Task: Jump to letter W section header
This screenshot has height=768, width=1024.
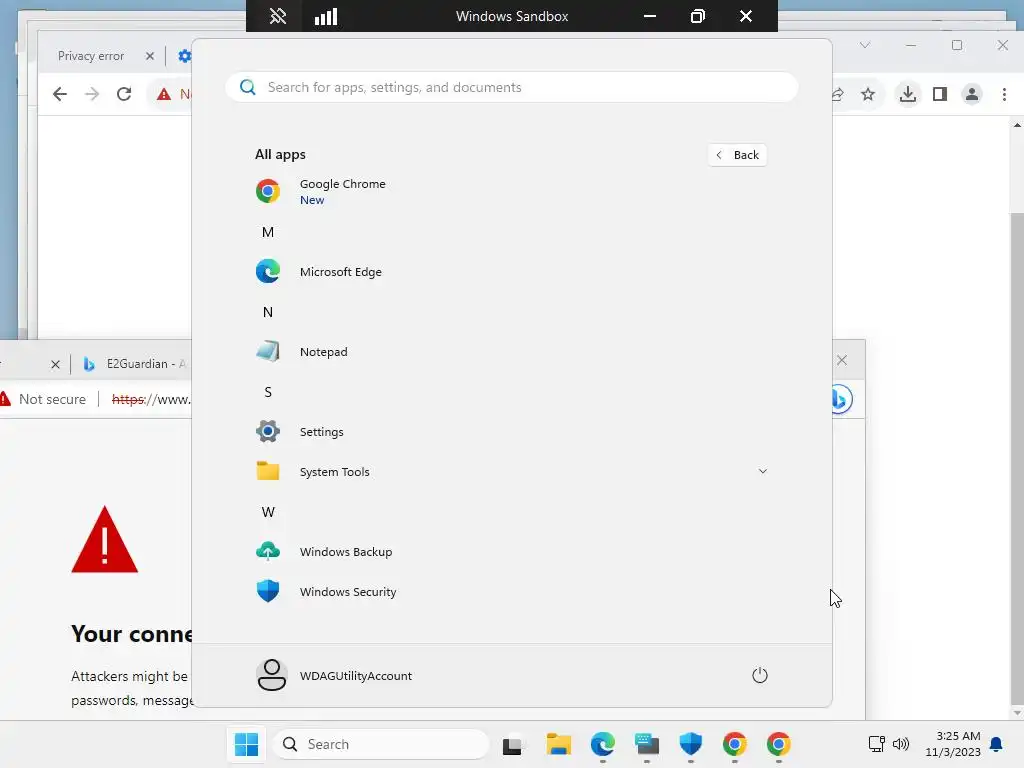Action: 268,512
